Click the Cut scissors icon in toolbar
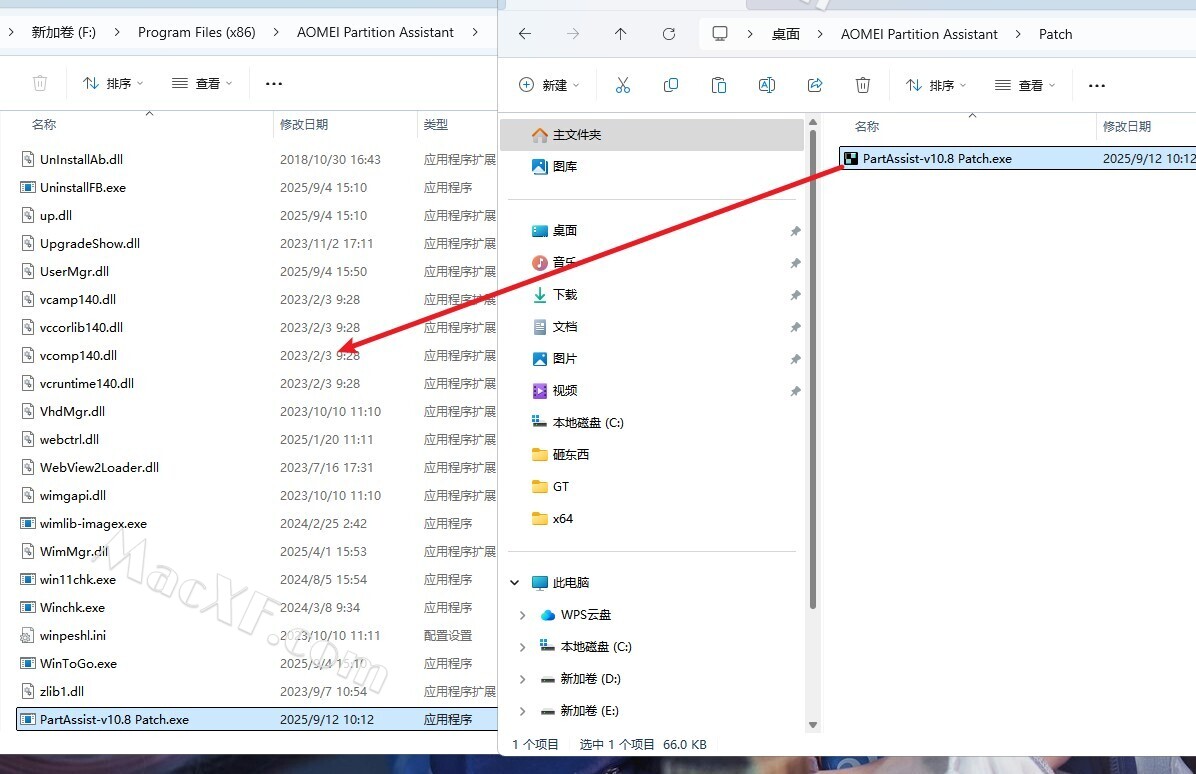 (623, 85)
